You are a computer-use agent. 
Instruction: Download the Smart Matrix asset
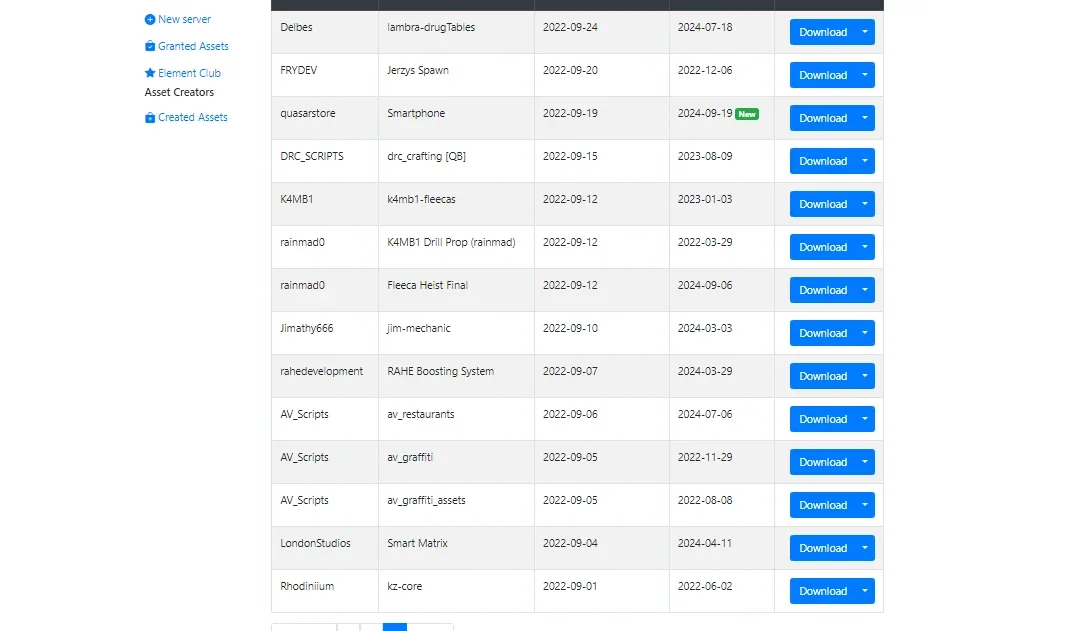point(823,548)
